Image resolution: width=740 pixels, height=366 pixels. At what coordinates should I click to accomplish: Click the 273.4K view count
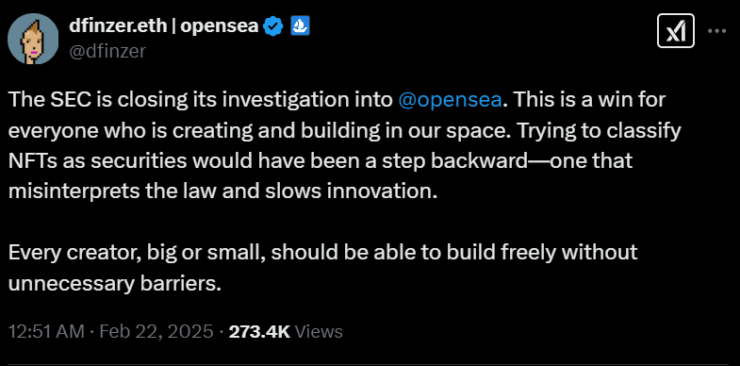coord(259,332)
